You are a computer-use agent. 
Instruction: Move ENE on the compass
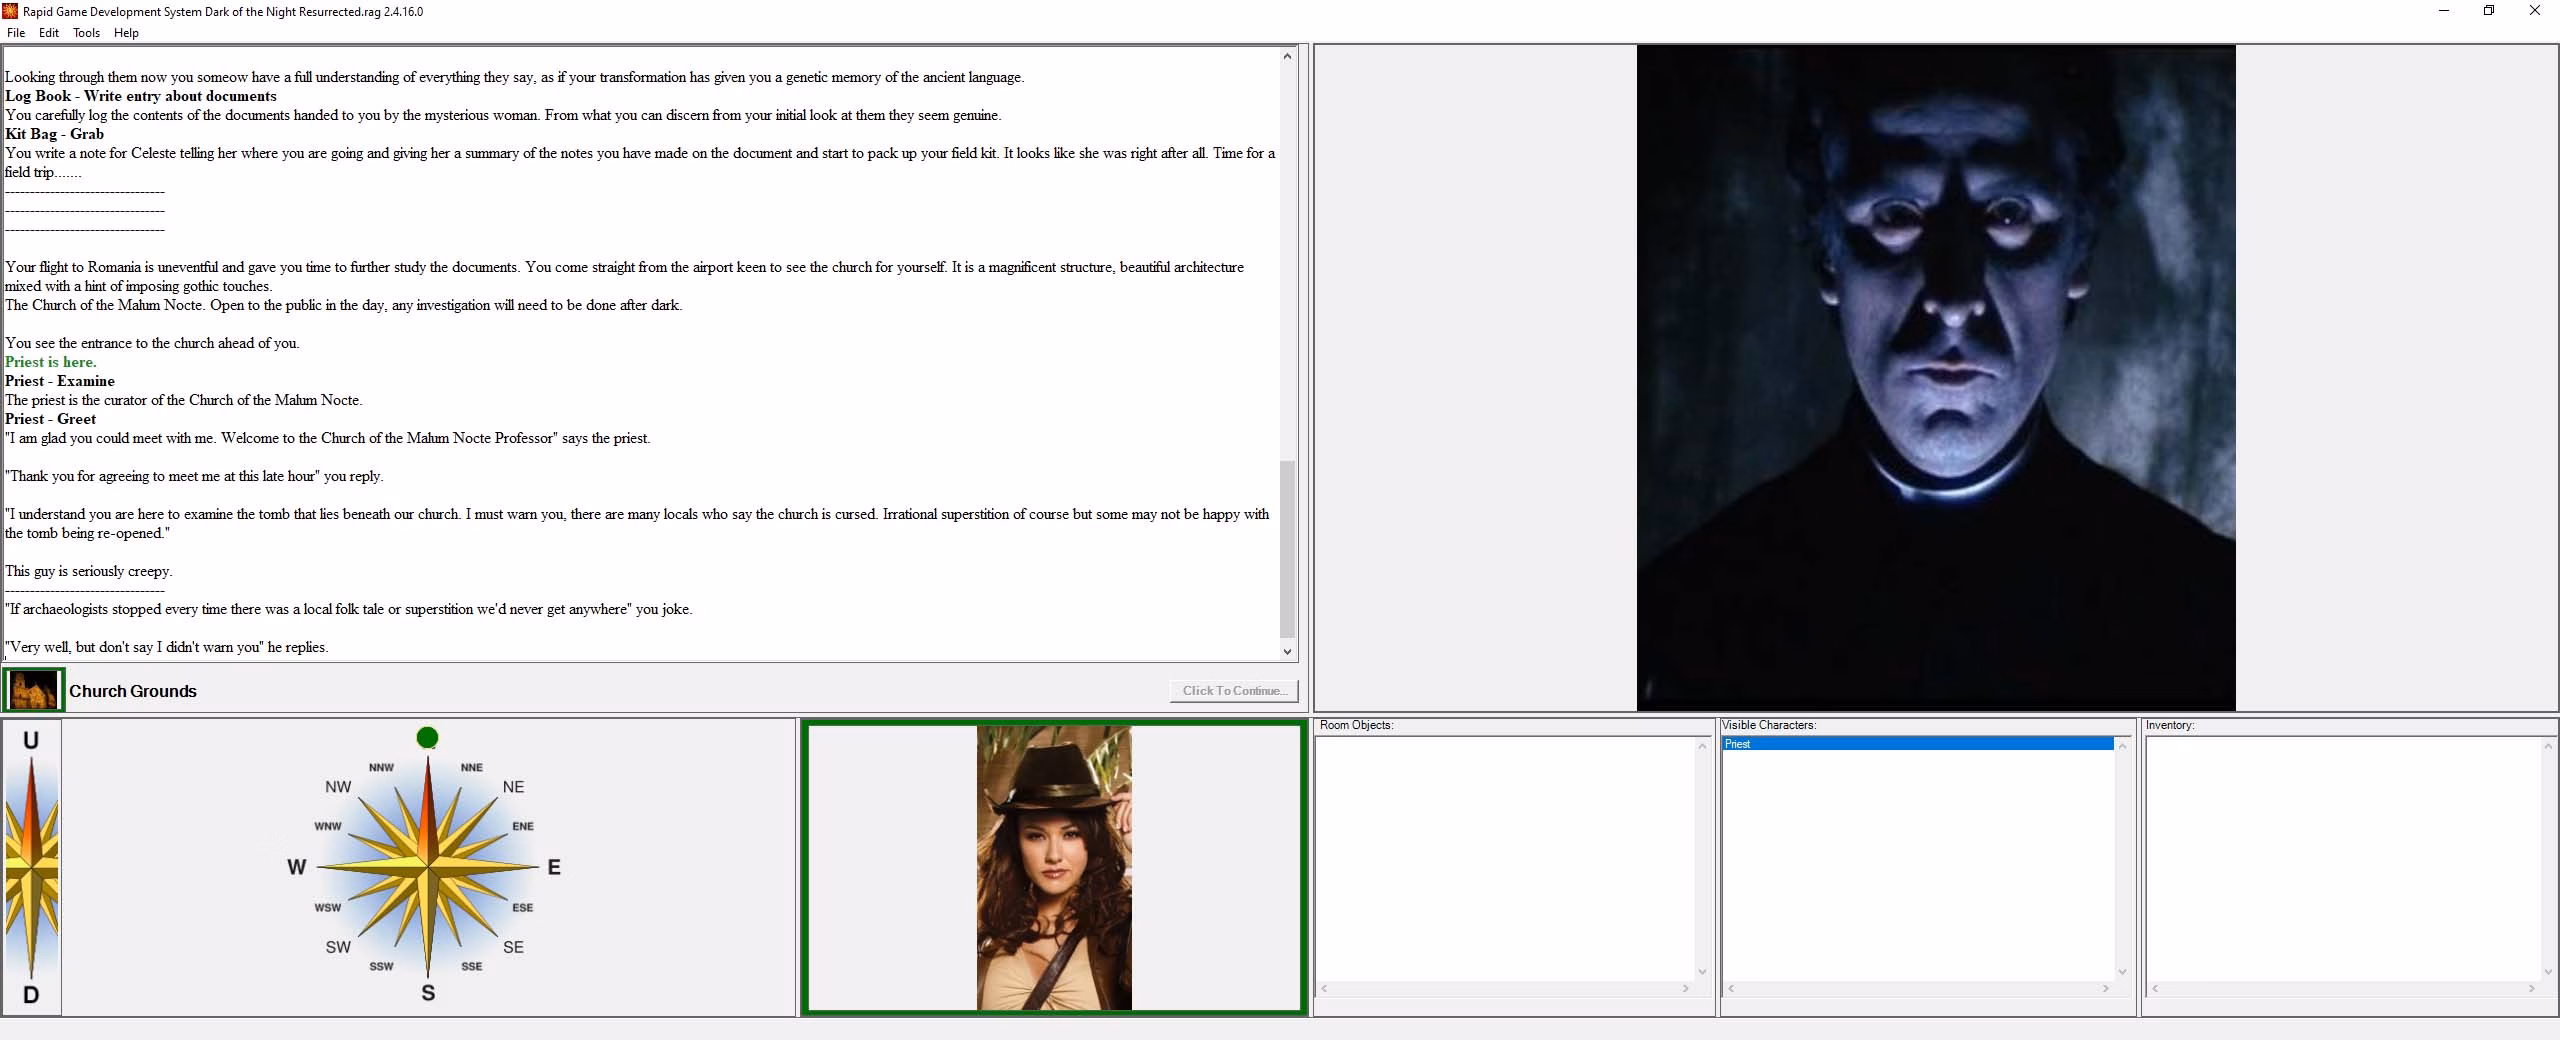pos(523,826)
